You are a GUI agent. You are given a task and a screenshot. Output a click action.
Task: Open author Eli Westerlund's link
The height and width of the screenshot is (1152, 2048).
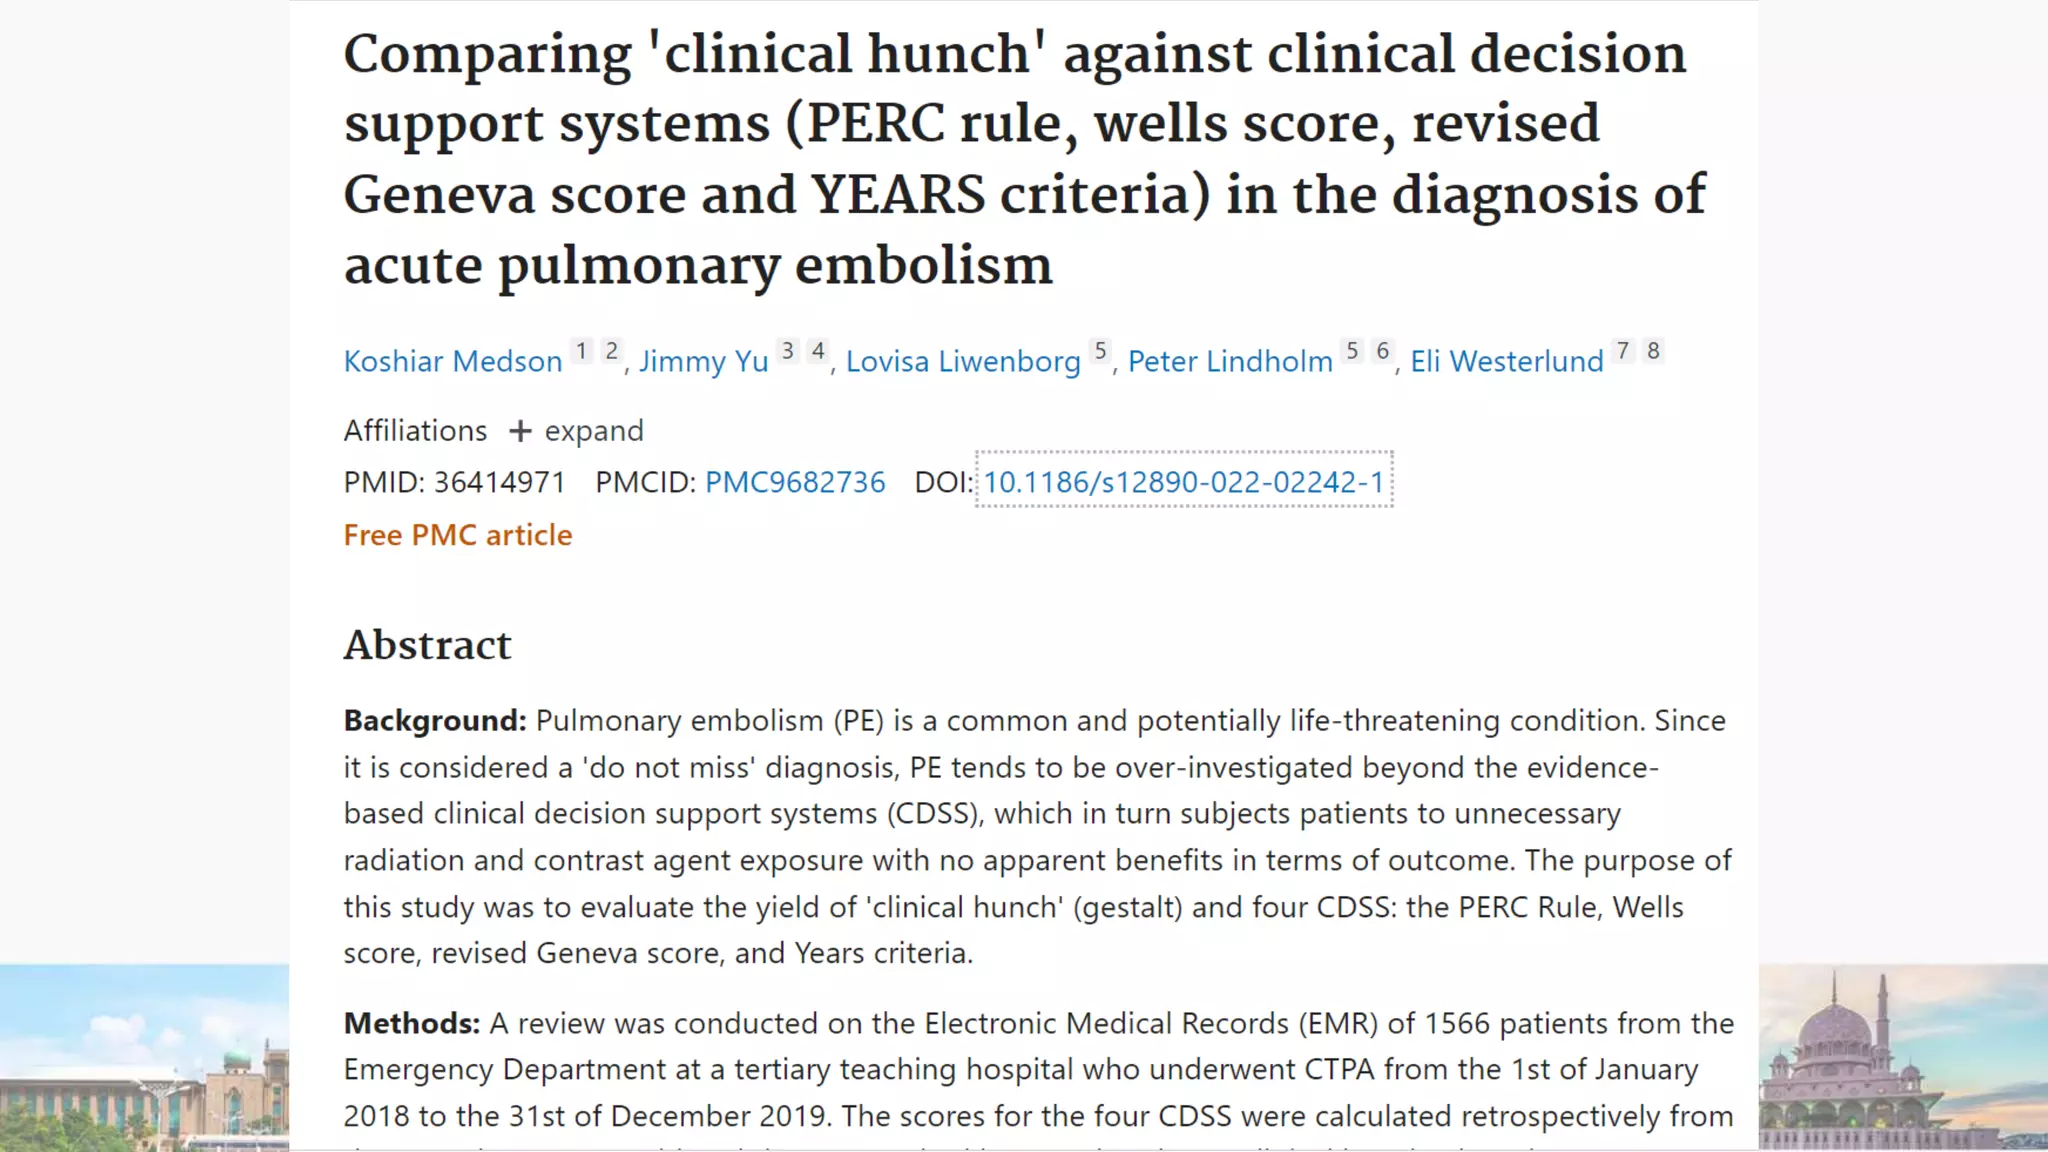click(1507, 361)
